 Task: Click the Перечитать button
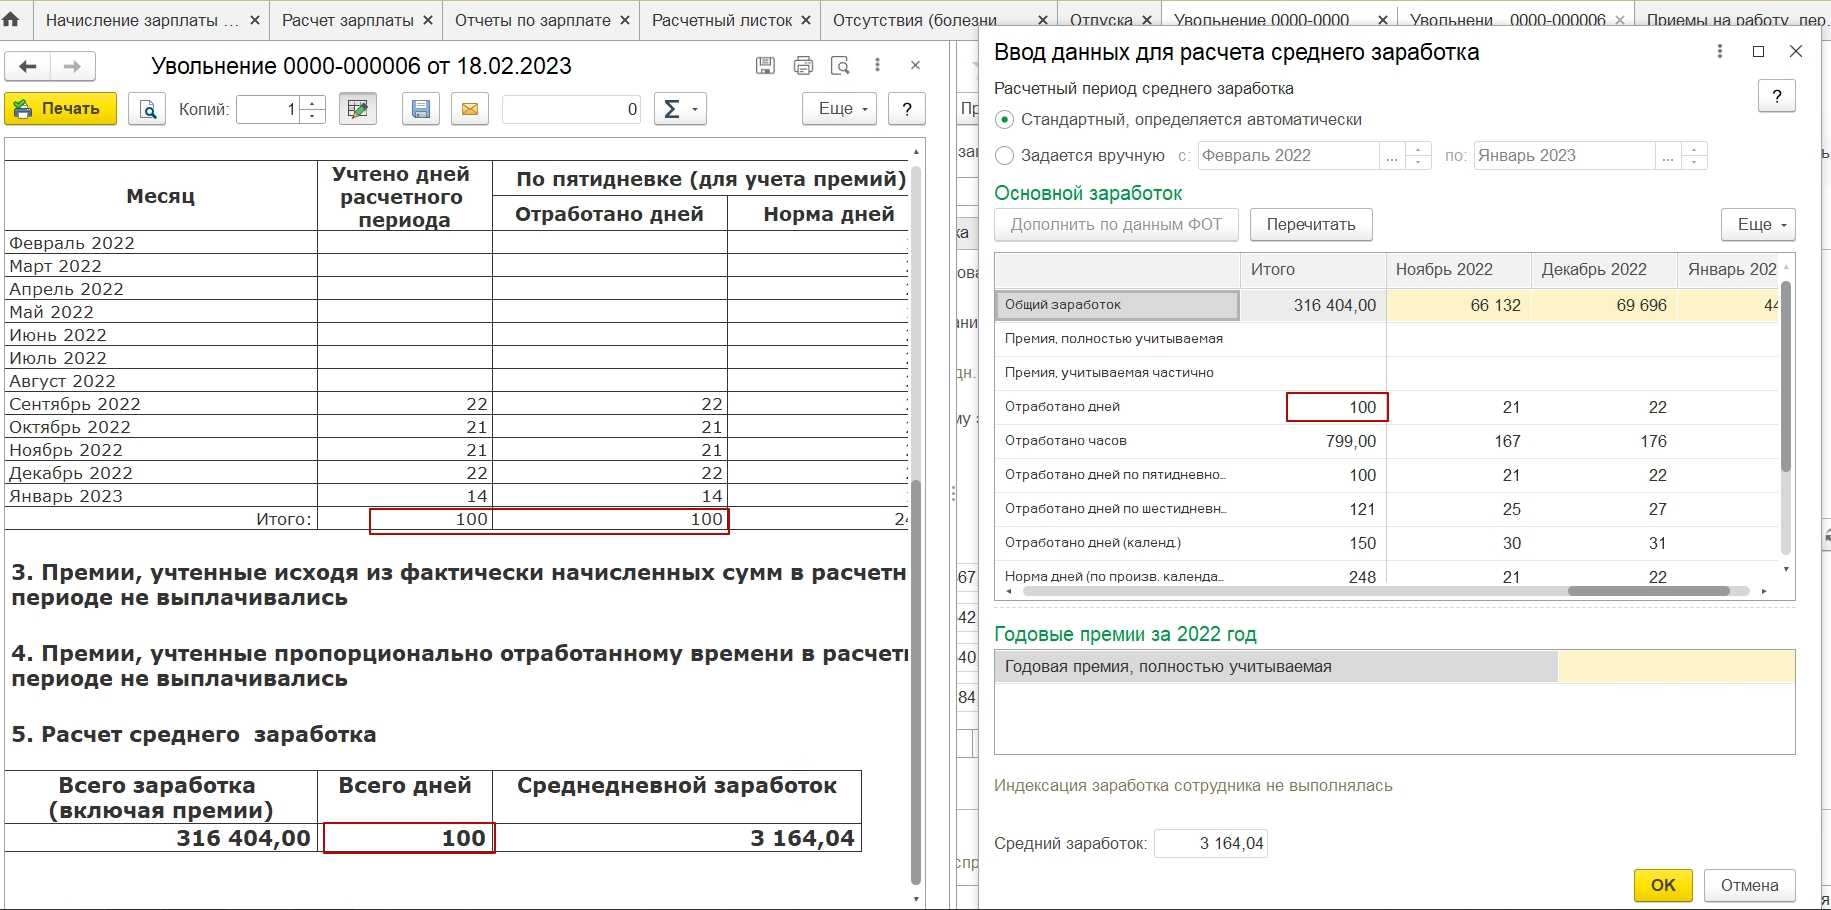[1310, 225]
